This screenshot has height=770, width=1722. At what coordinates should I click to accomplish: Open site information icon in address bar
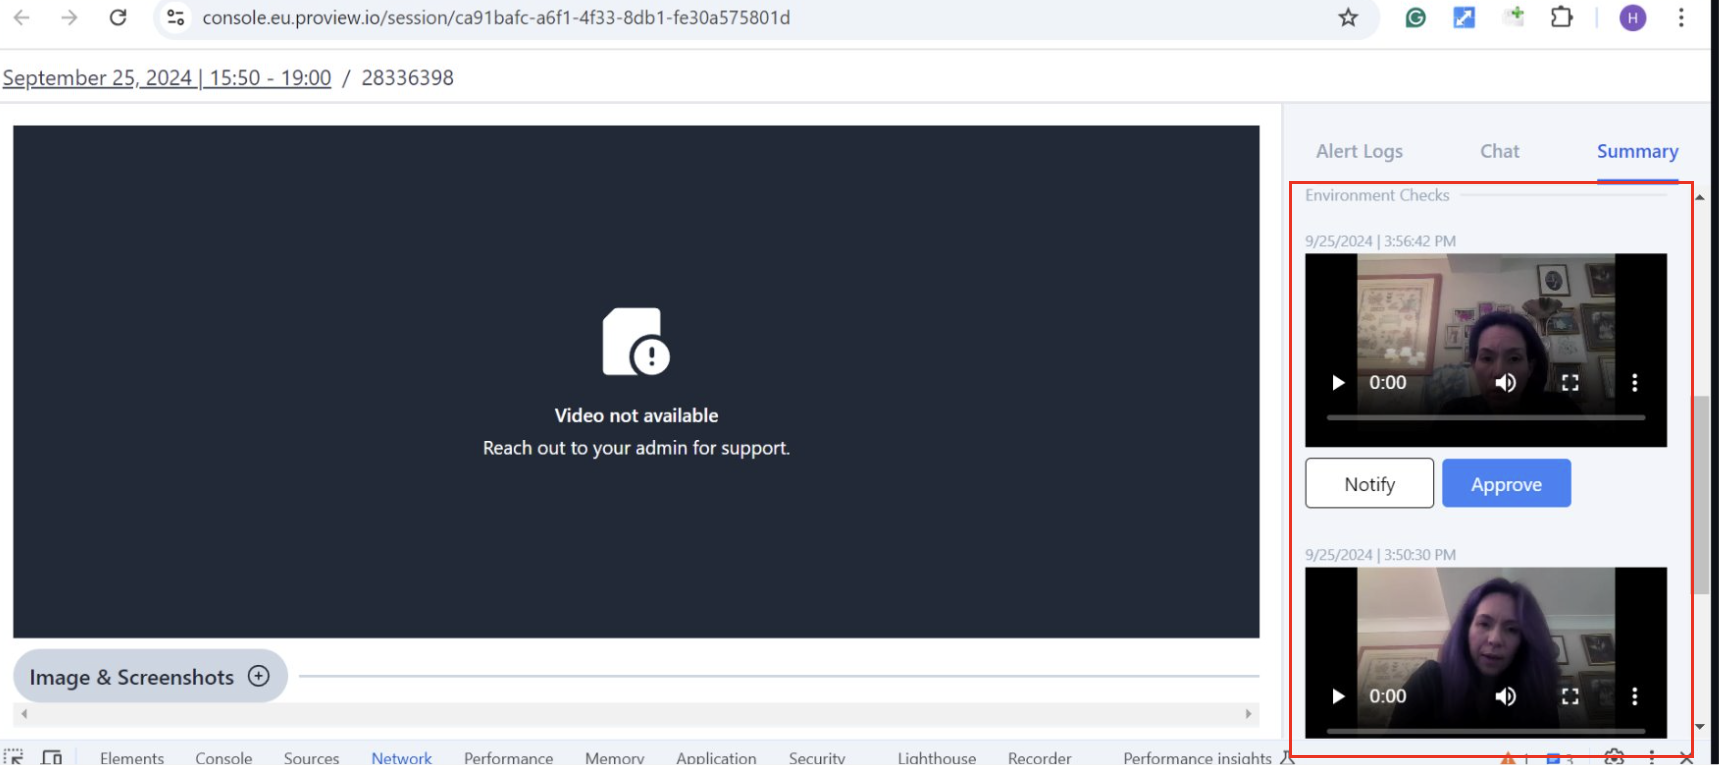(176, 17)
